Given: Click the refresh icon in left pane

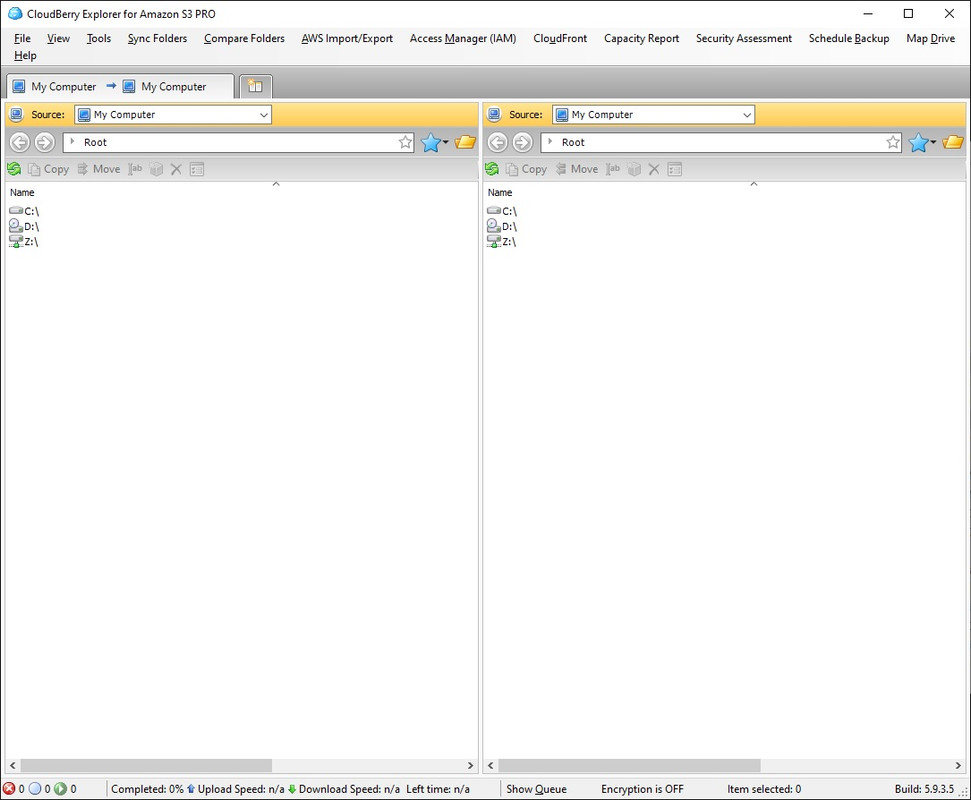Looking at the screenshot, I should pyautogui.click(x=14, y=169).
